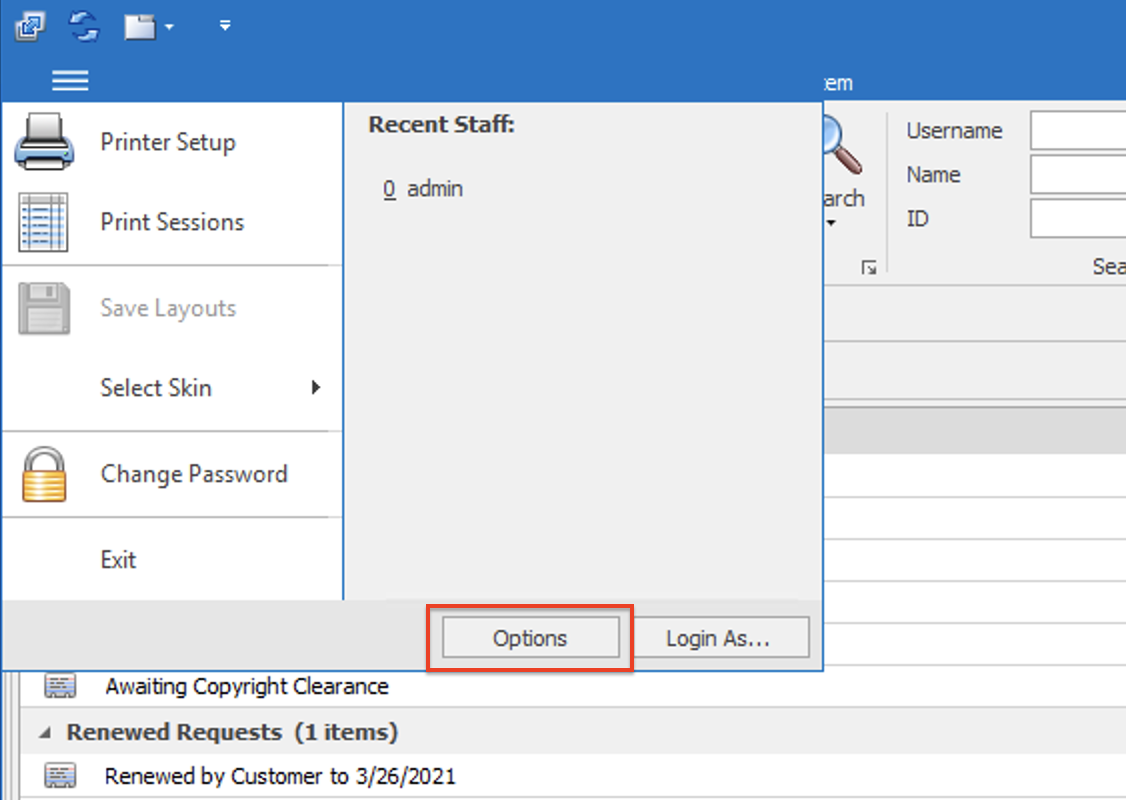Expand the Select Skin submenu arrow
The image size is (1126, 800).
(315, 388)
